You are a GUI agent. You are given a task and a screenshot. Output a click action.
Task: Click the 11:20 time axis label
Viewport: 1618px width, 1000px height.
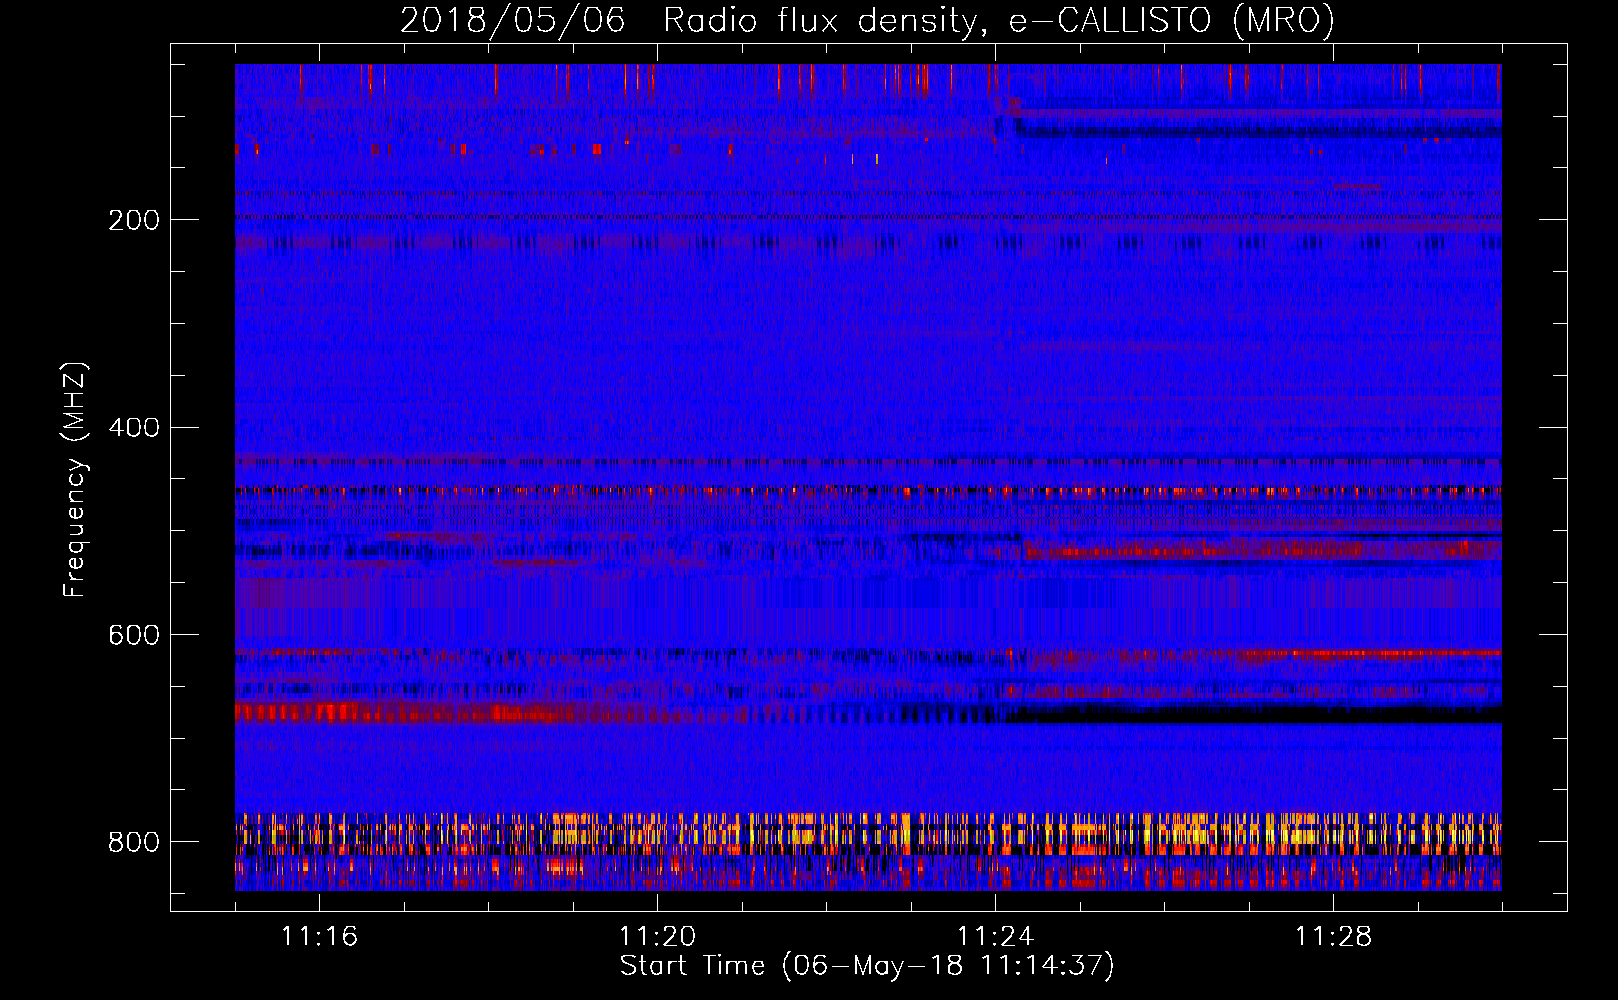click(657, 937)
